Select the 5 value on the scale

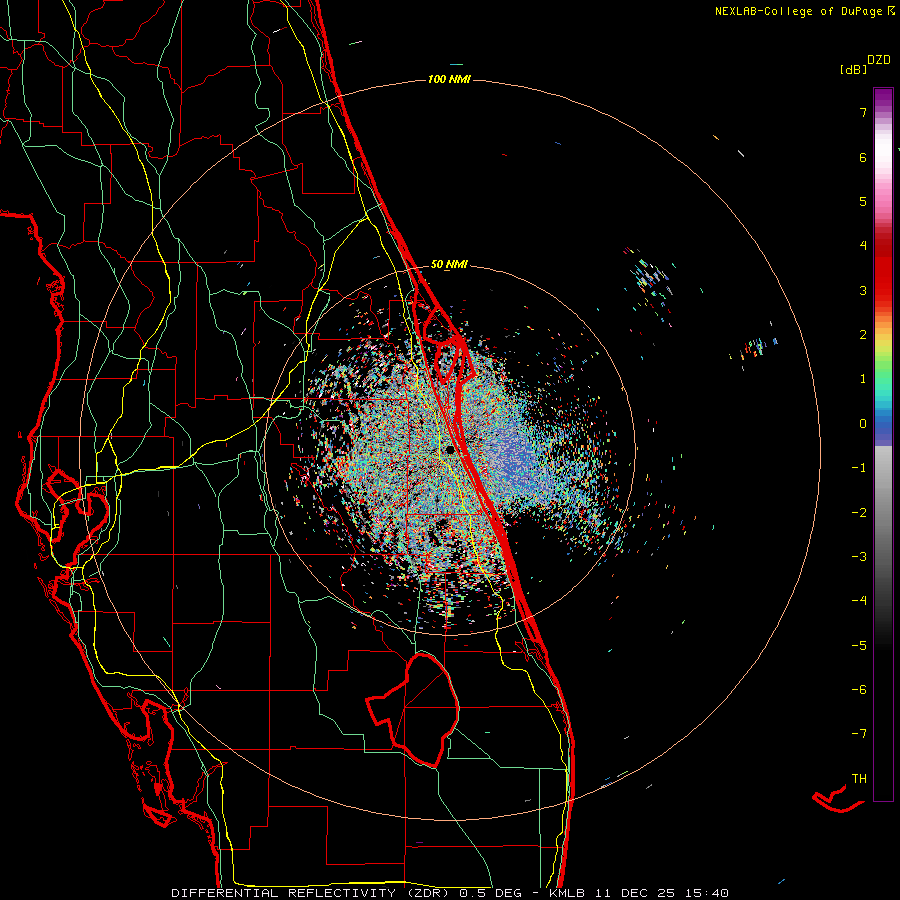coord(863,201)
